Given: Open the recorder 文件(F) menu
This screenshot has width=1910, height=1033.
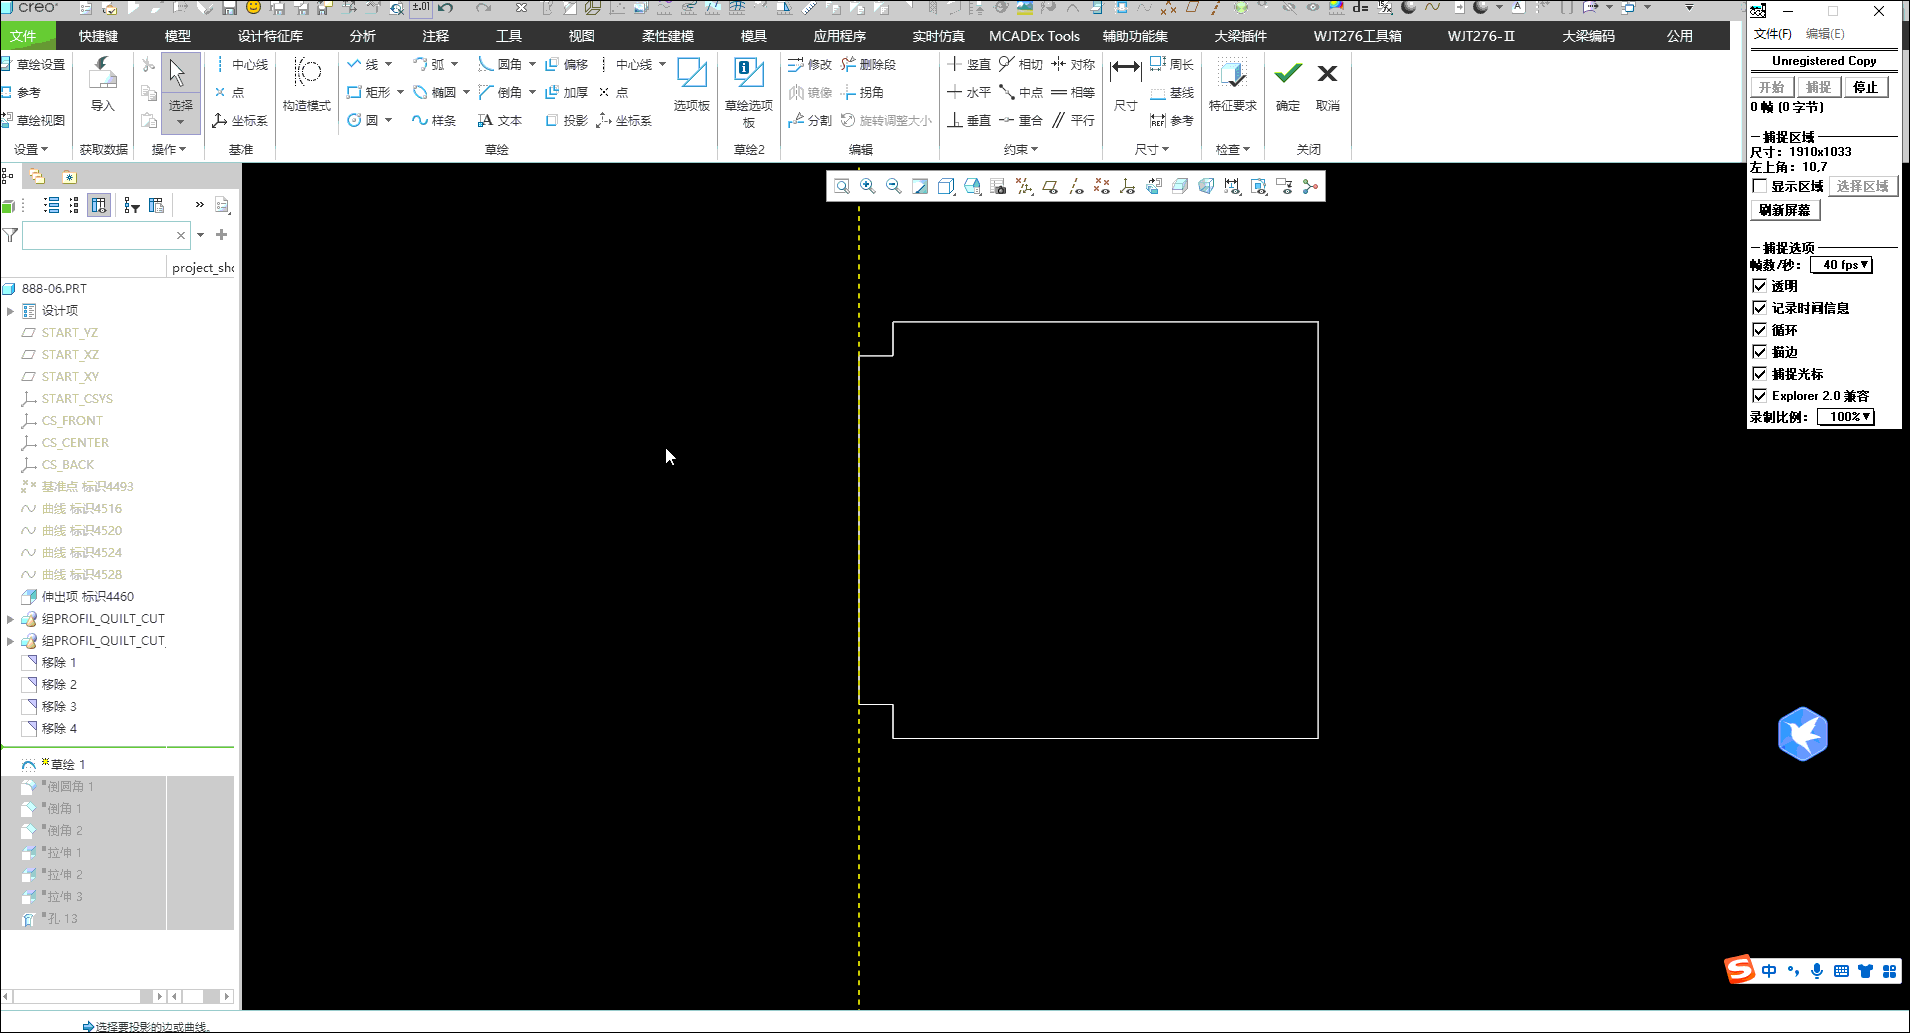Looking at the screenshot, I should 1772,34.
